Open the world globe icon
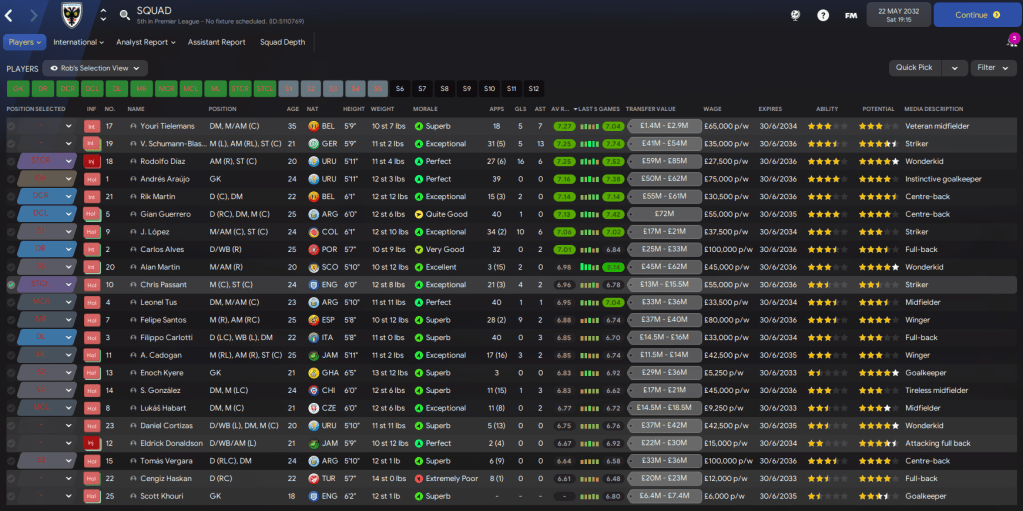Viewport: 1023px width, 511px height. coord(795,15)
